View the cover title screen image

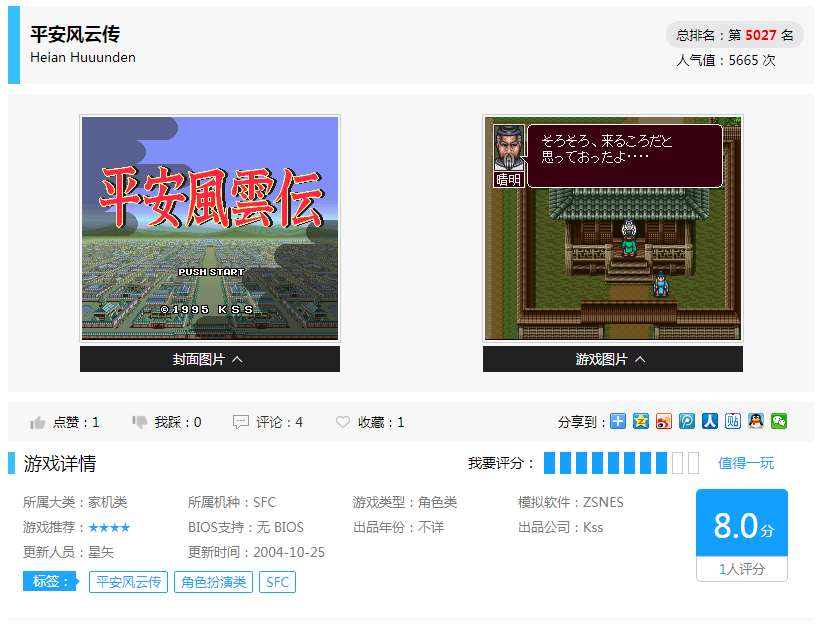210,229
